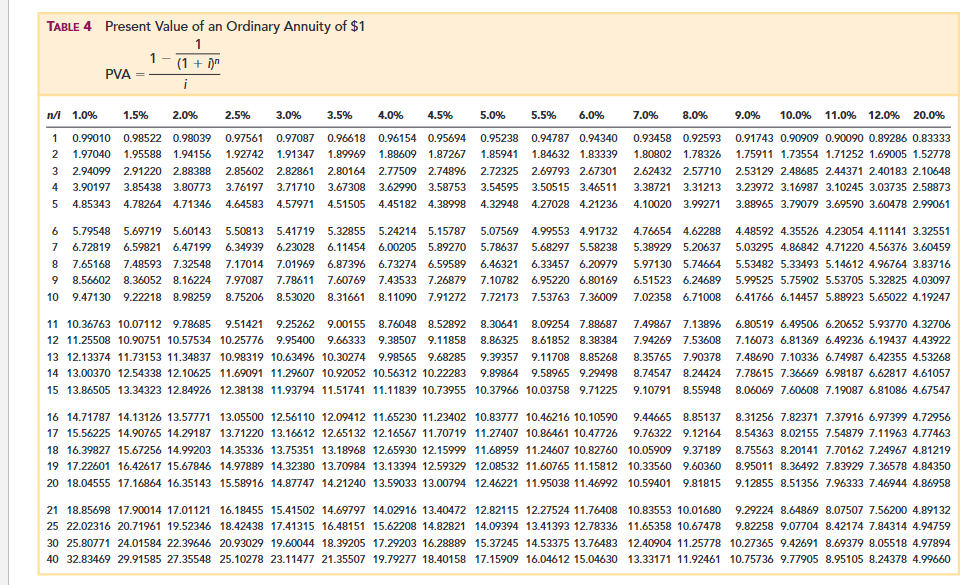Select the value 7.36009
This screenshot has width=967, height=585.
click(x=598, y=297)
